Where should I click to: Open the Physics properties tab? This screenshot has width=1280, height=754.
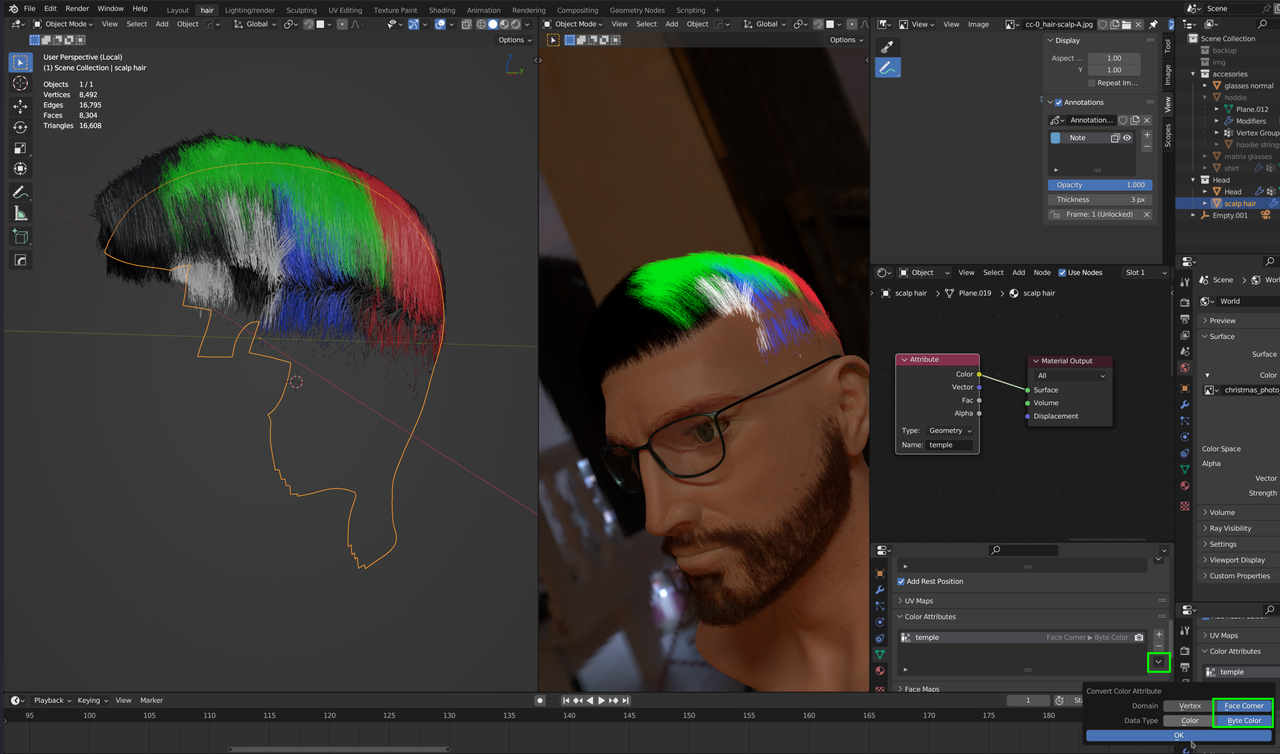coord(880,622)
